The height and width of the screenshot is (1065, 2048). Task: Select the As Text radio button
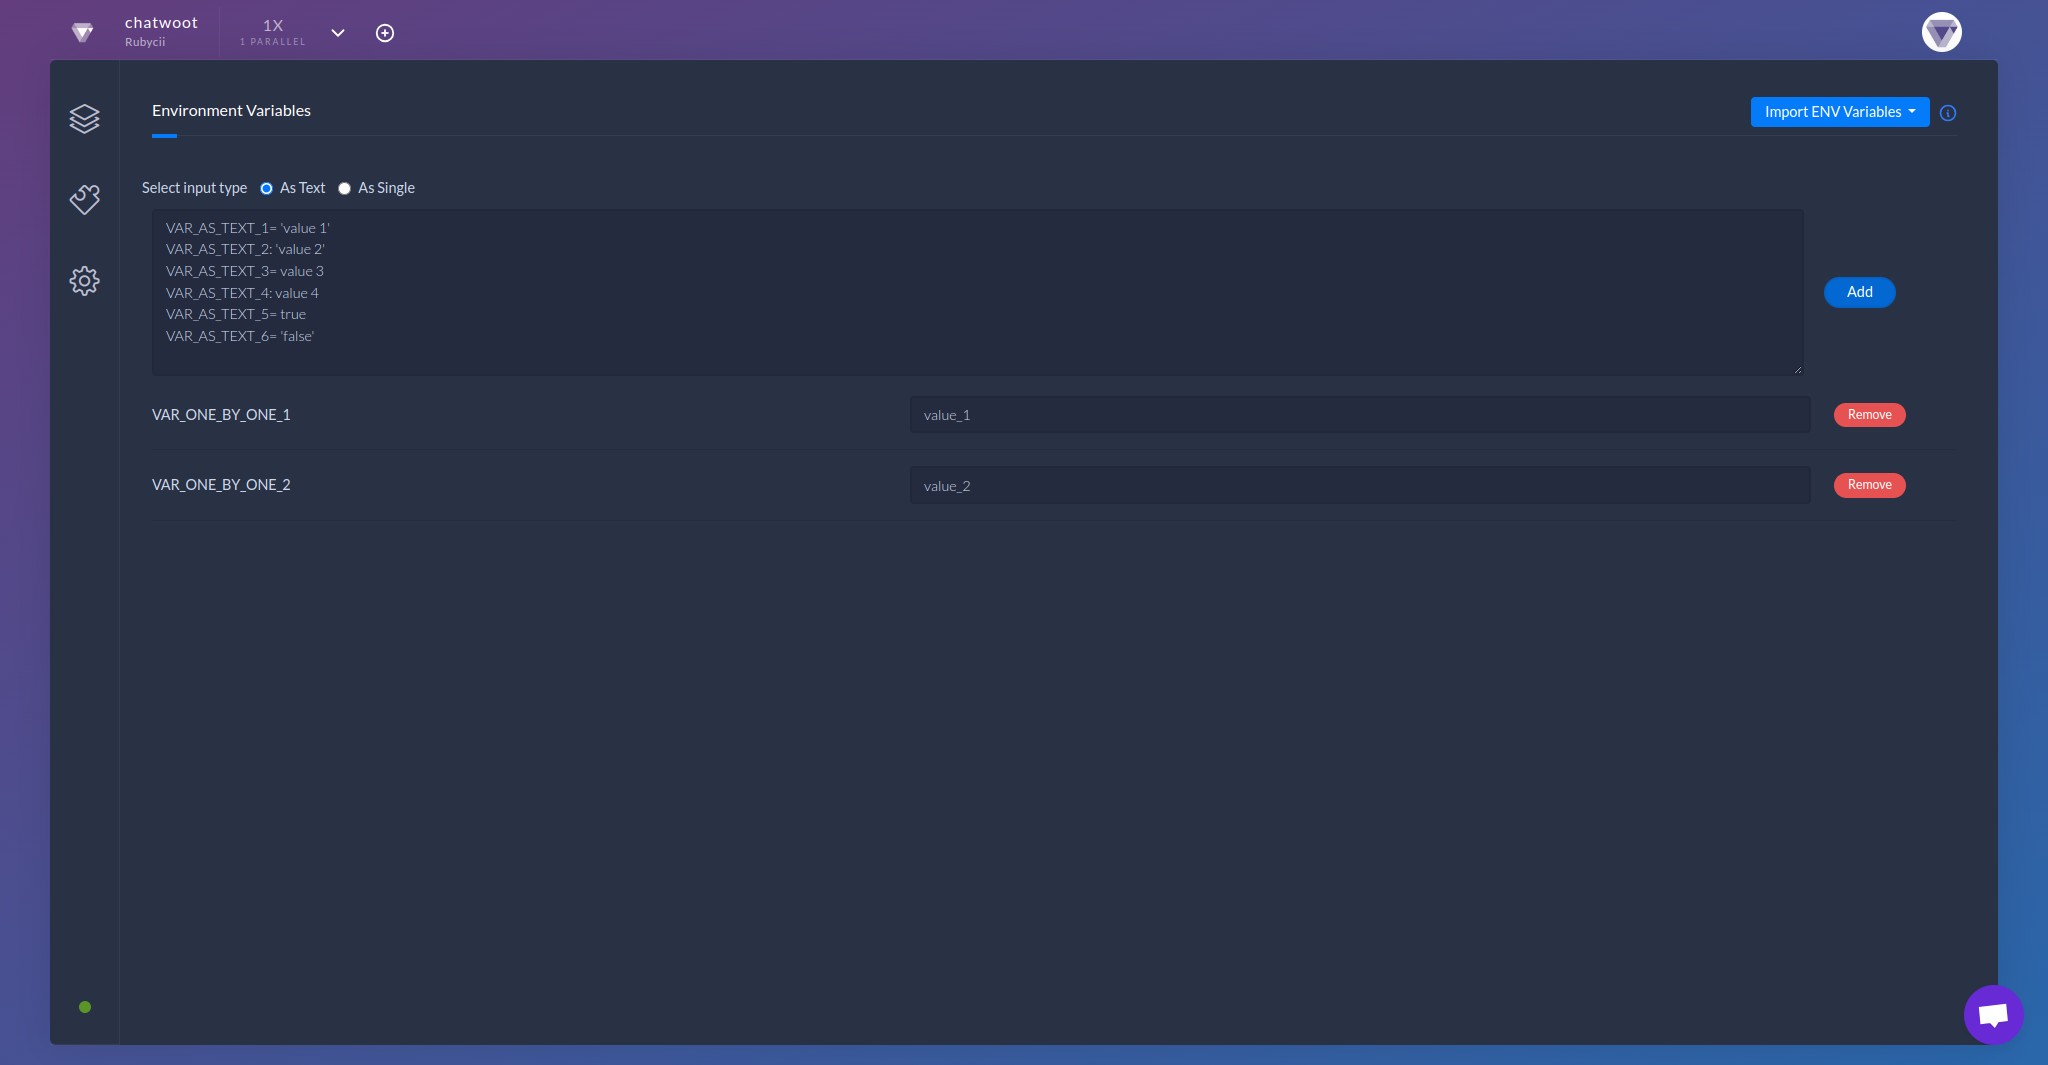tap(266, 188)
